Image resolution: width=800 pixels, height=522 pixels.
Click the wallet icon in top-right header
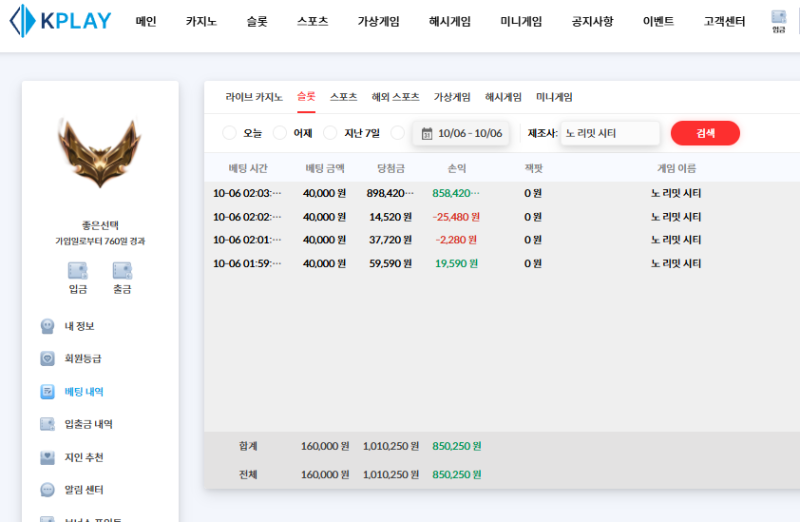(x=779, y=17)
